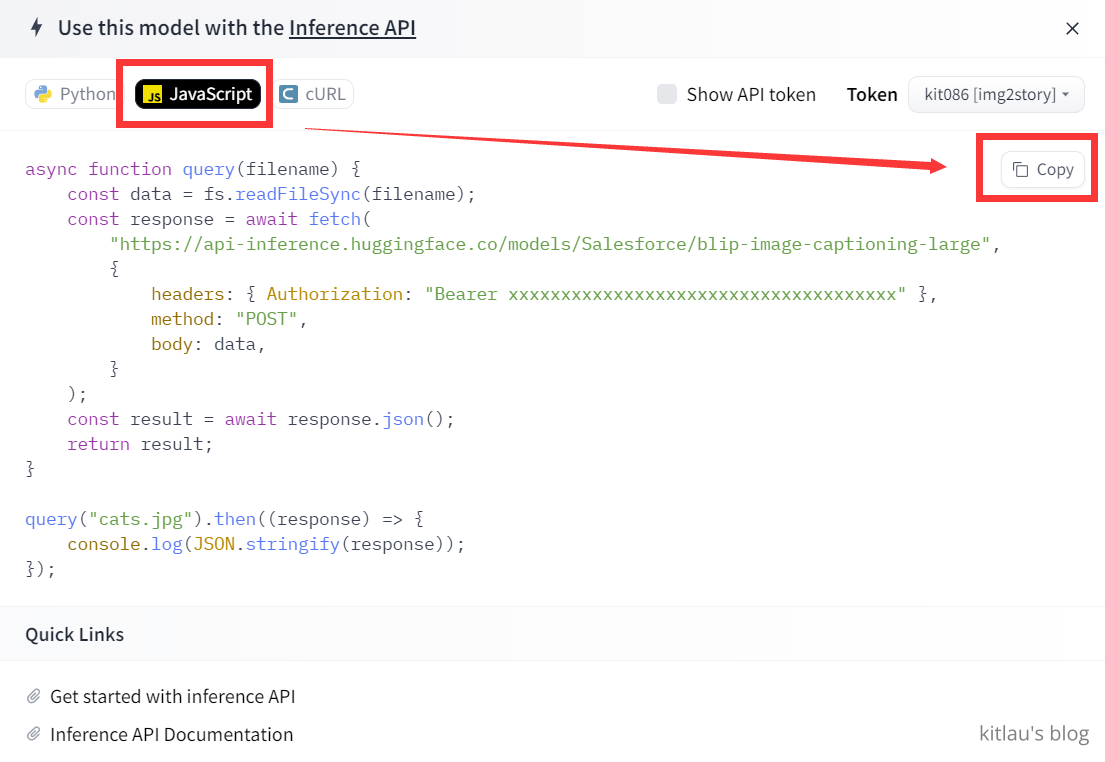Open the Inference API Documentation link
The image size is (1105, 762).
[x=171, y=734]
